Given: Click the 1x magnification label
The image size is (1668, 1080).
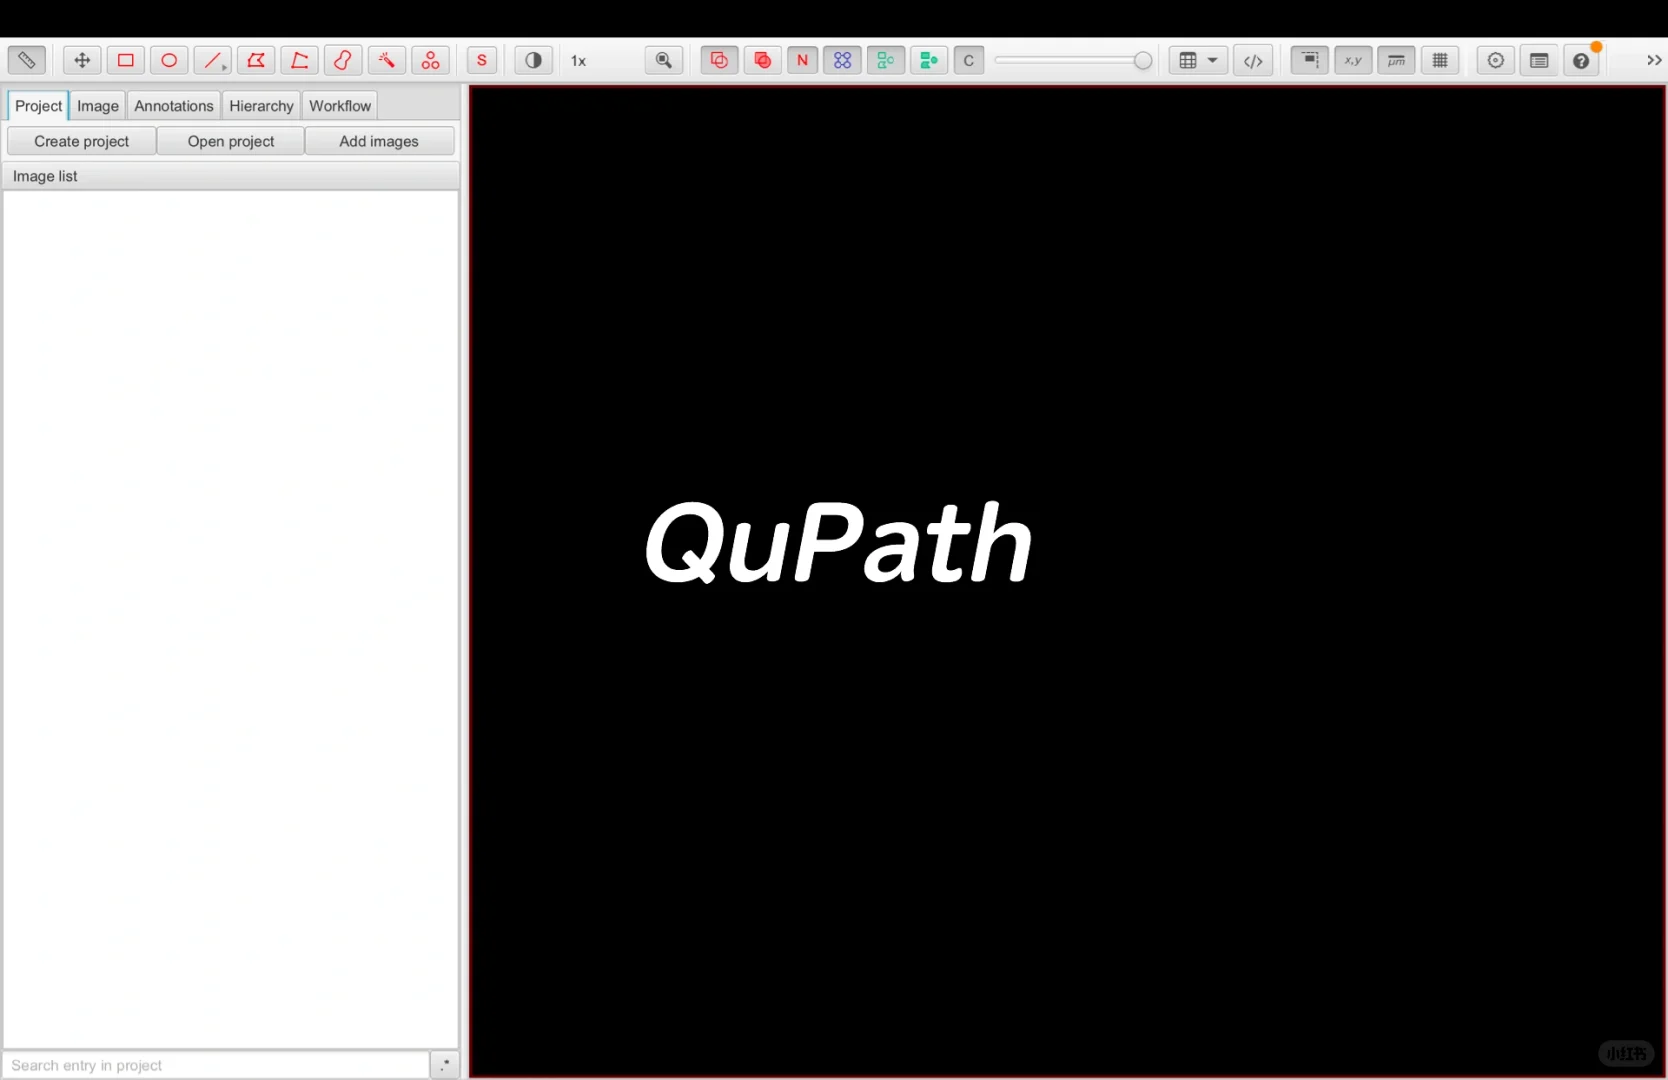Looking at the screenshot, I should [x=579, y=61].
